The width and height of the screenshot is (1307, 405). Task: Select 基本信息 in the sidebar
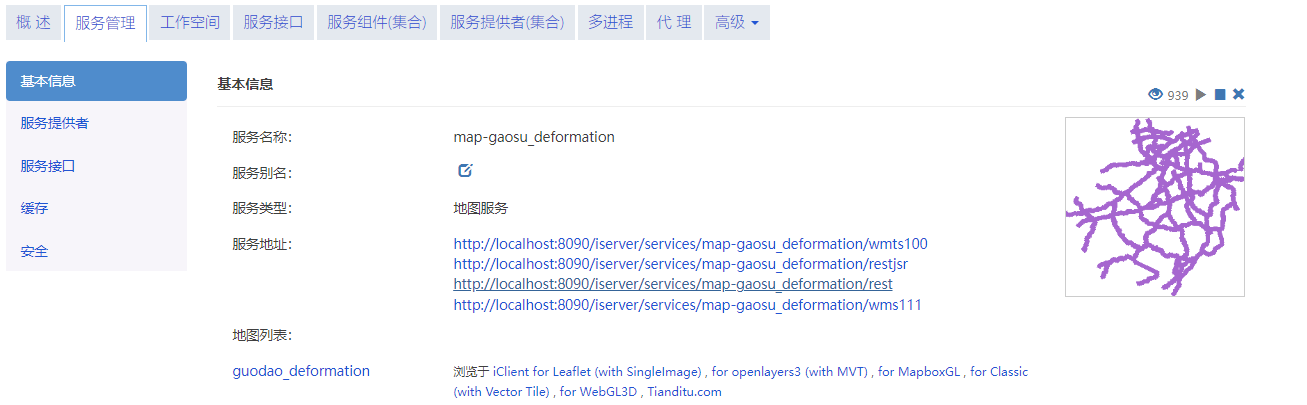pyautogui.click(x=96, y=81)
